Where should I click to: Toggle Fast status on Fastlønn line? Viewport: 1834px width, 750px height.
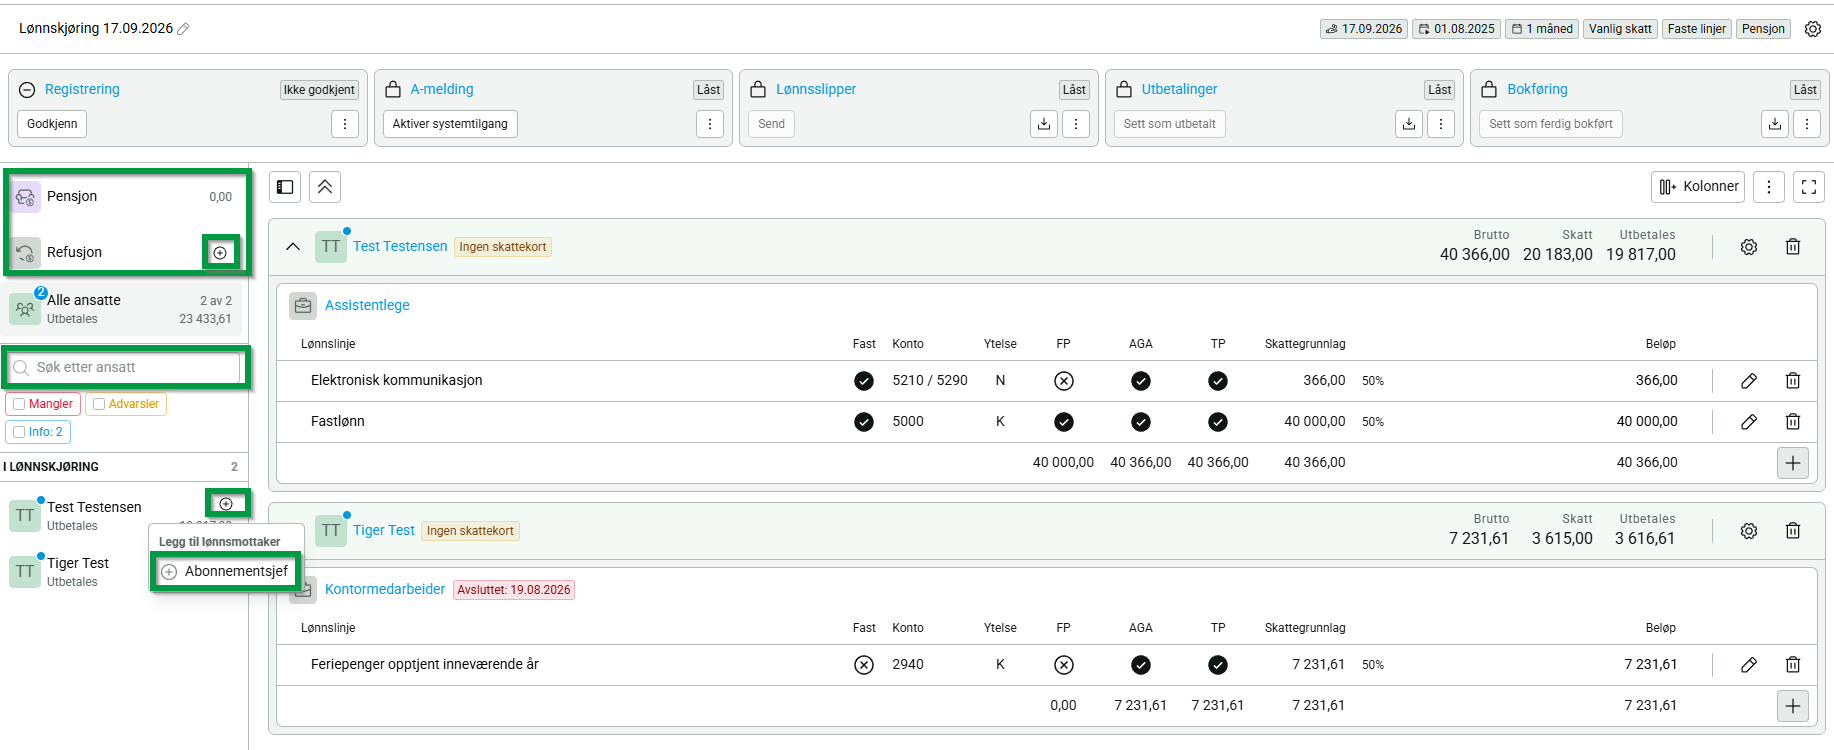864,422
